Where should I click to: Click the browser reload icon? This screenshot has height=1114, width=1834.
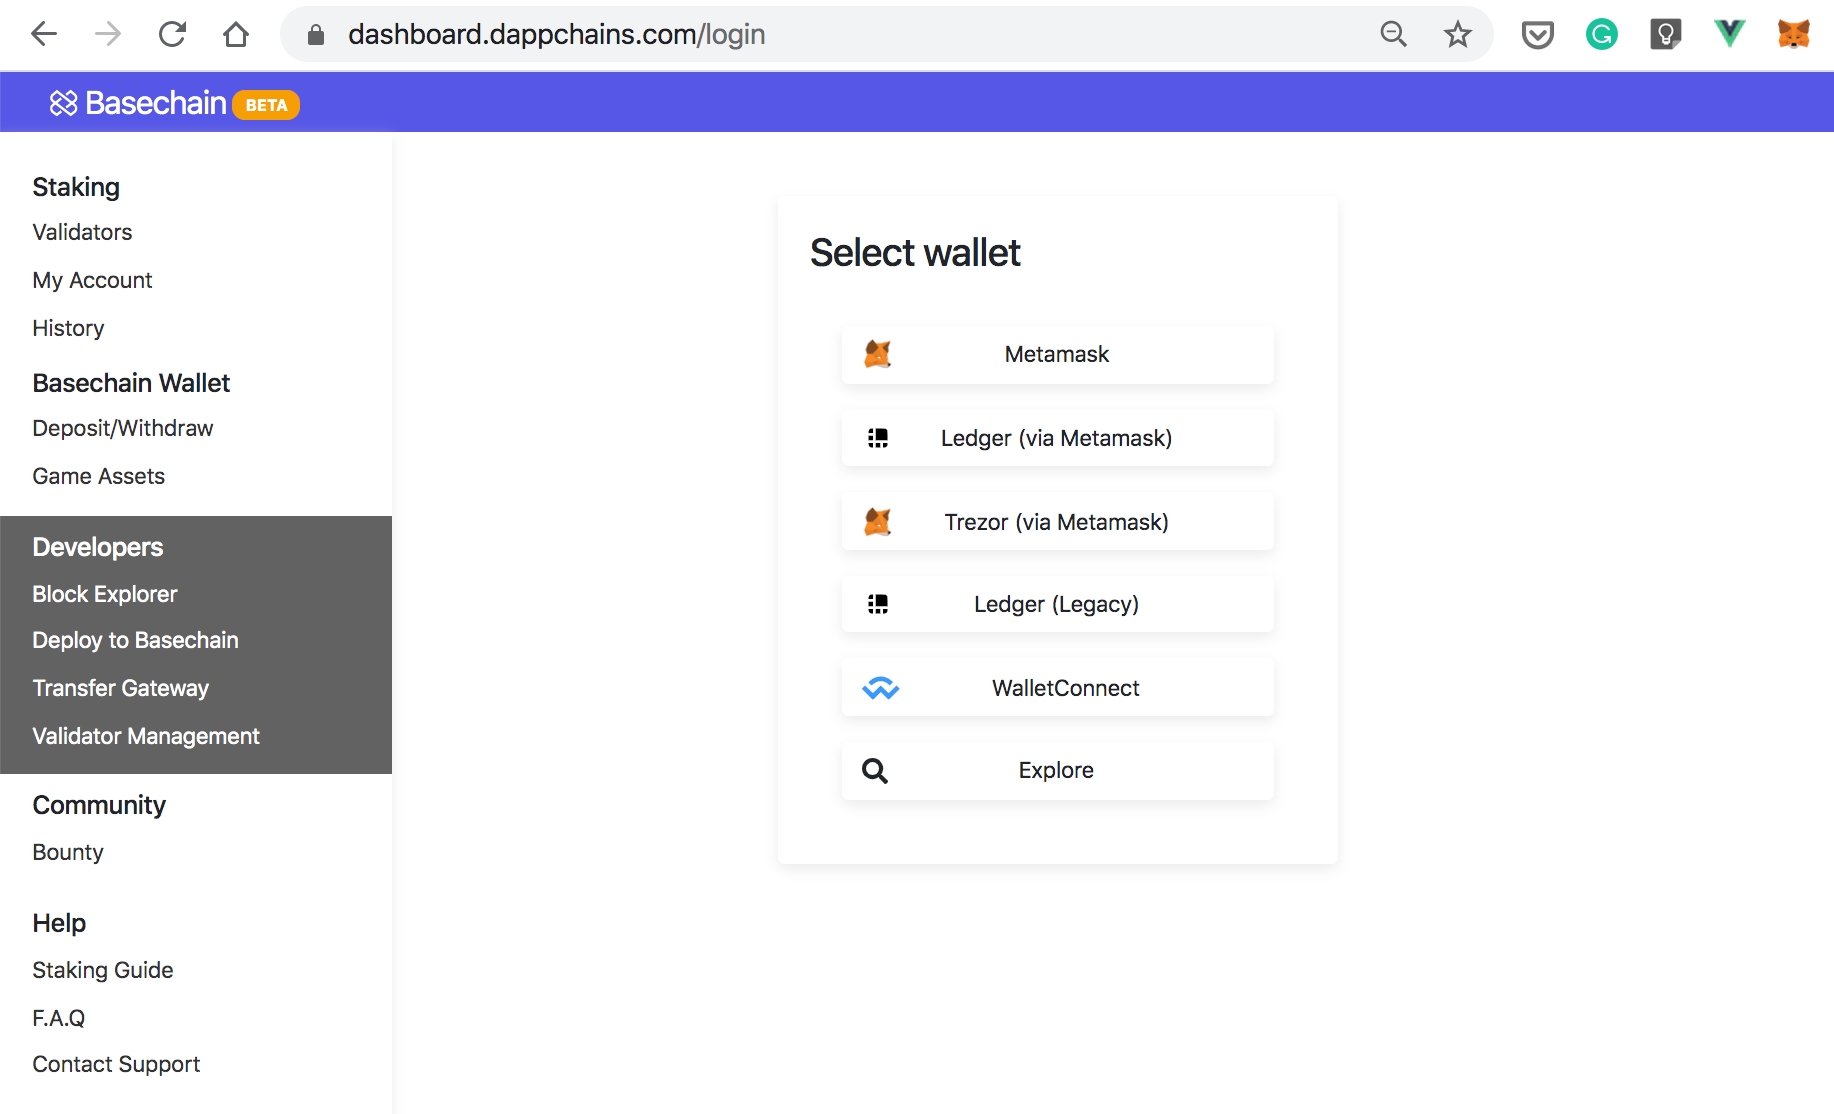[x=172, y=35]
